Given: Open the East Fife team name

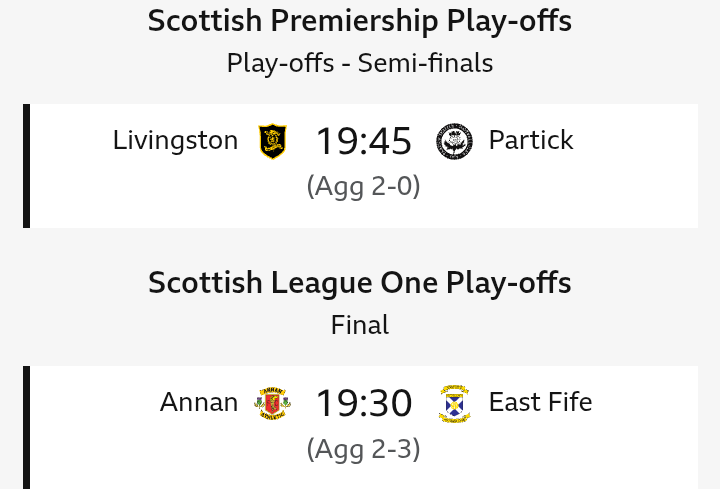Looking at the screenshot, I should tap(540, 402).
